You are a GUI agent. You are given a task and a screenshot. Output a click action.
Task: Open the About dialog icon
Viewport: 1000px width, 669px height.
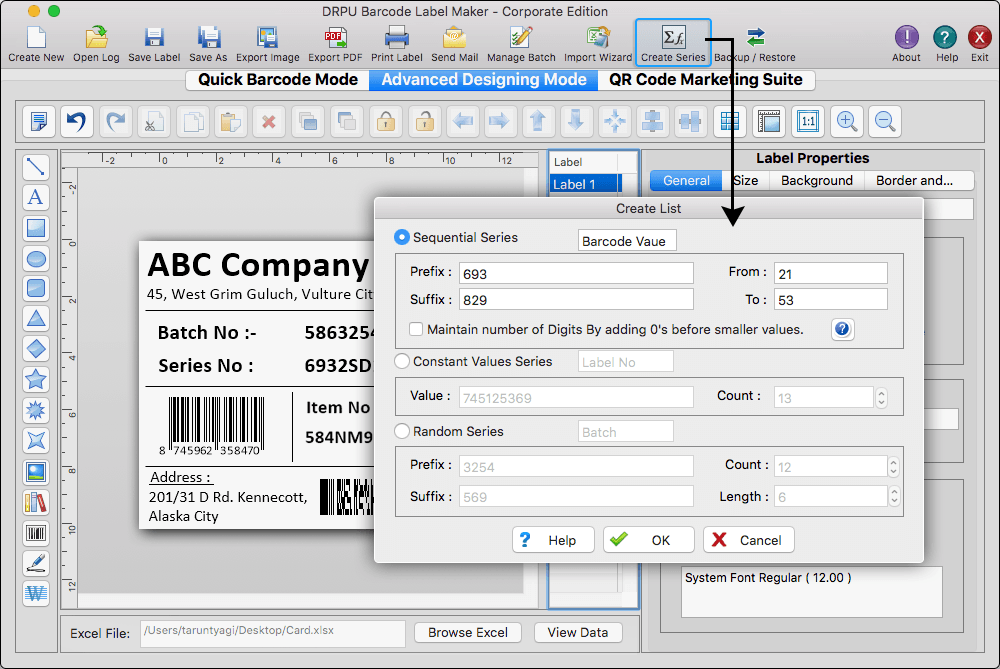point(906,43)
